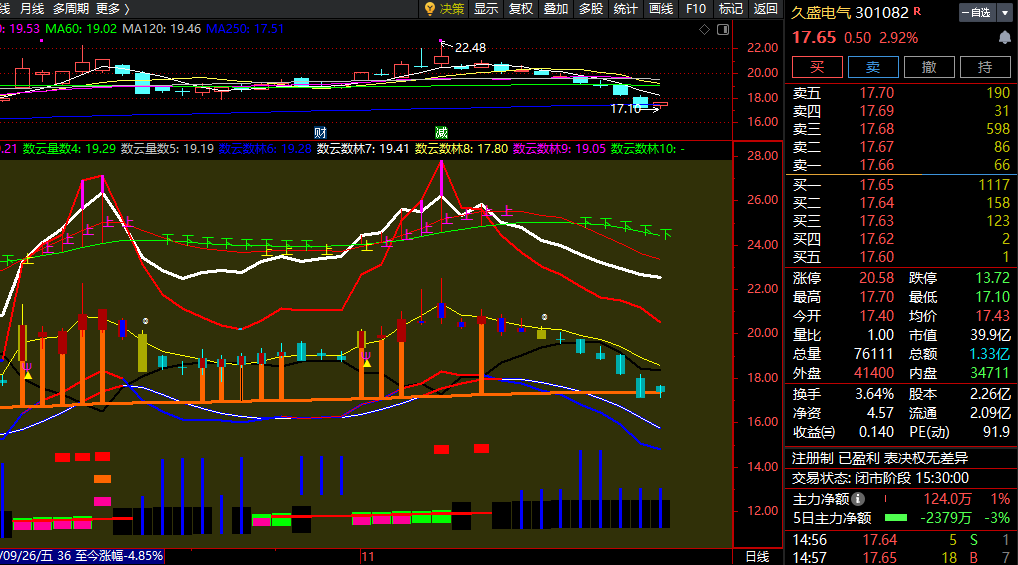Image resolution: width=1018 pixels, height=565 pixels.
Task: Toggle the chart side panel layout icon
Action: [723, 29]
